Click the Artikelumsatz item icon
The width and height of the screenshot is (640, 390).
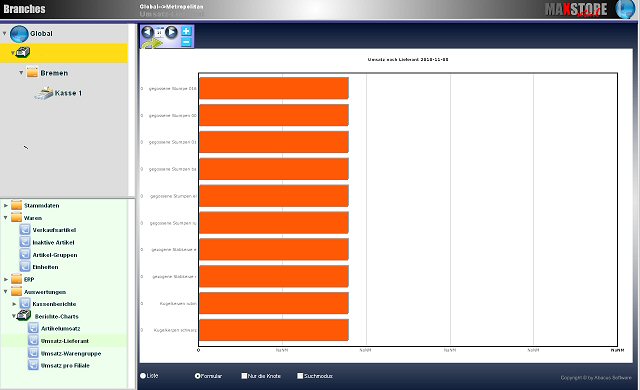click(x=33, y=328)
